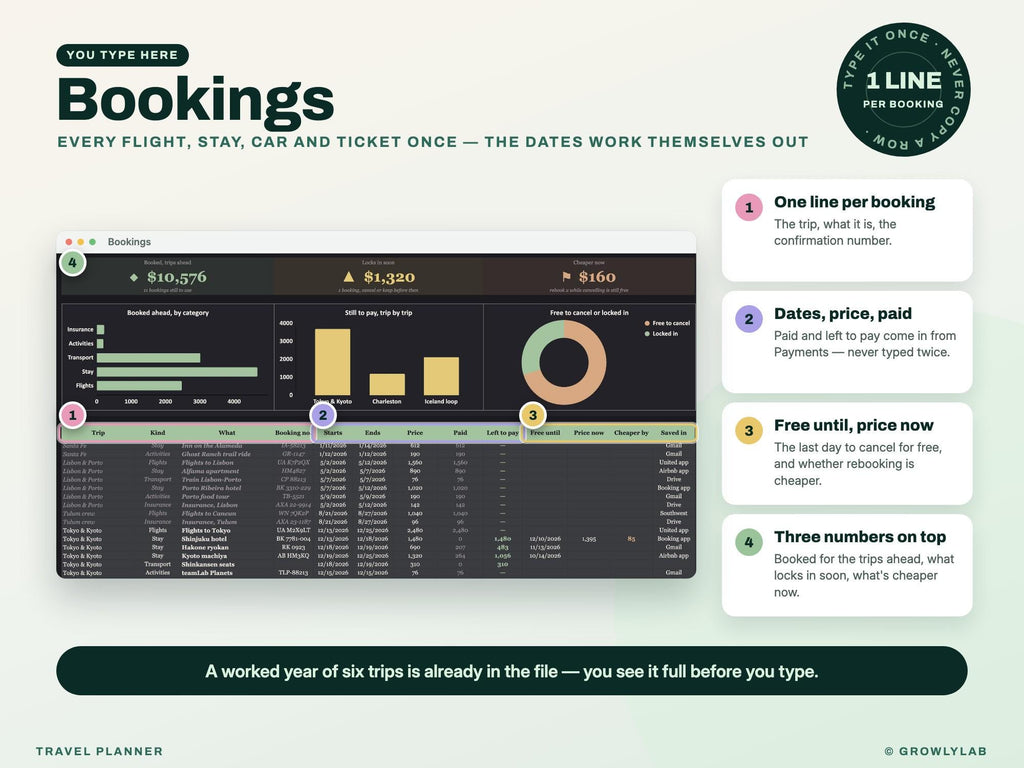Click the warning triangle icon beside $1,320
The width and height of the screenshot is (1024, 768).
pos(349,277)
